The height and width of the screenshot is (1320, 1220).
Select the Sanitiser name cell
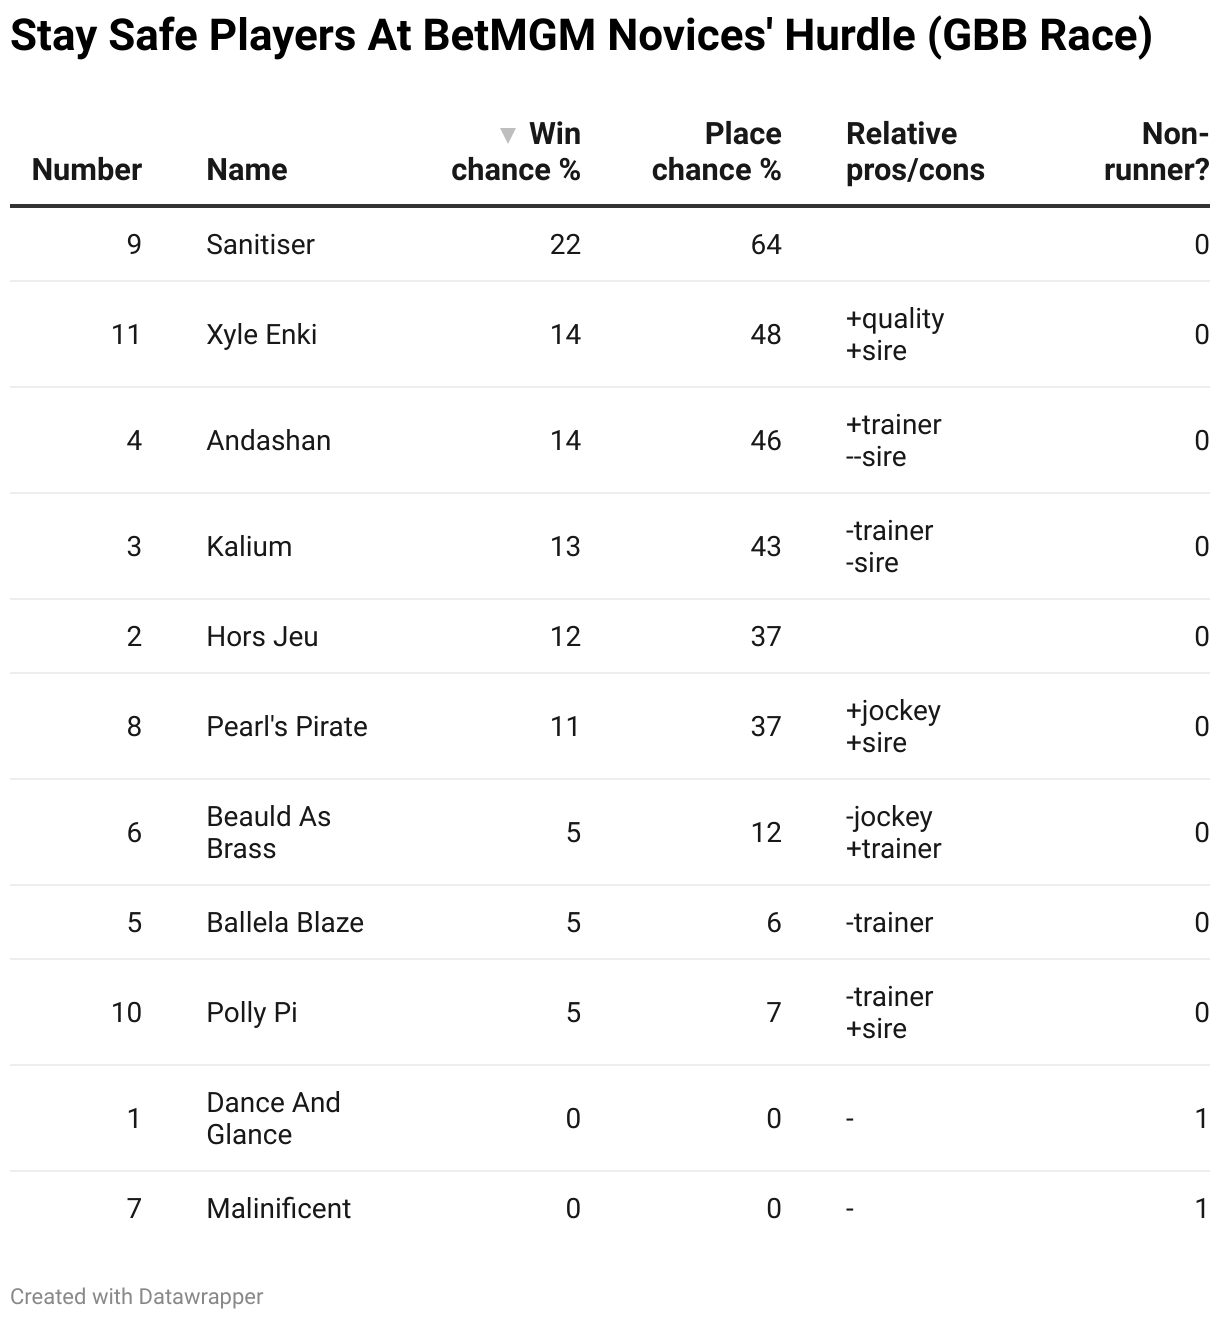coord(260,245)
